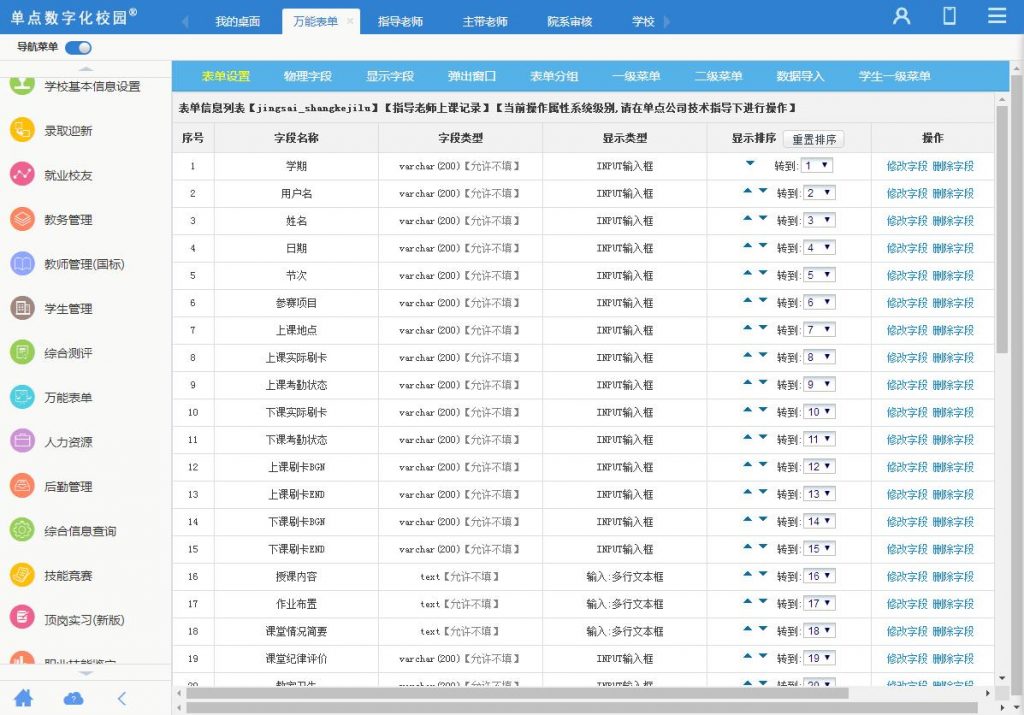Screen dimensions: 1024x715
Task: Open sort dropdown for 上课考勤状态 row
Action: (819, 385)
